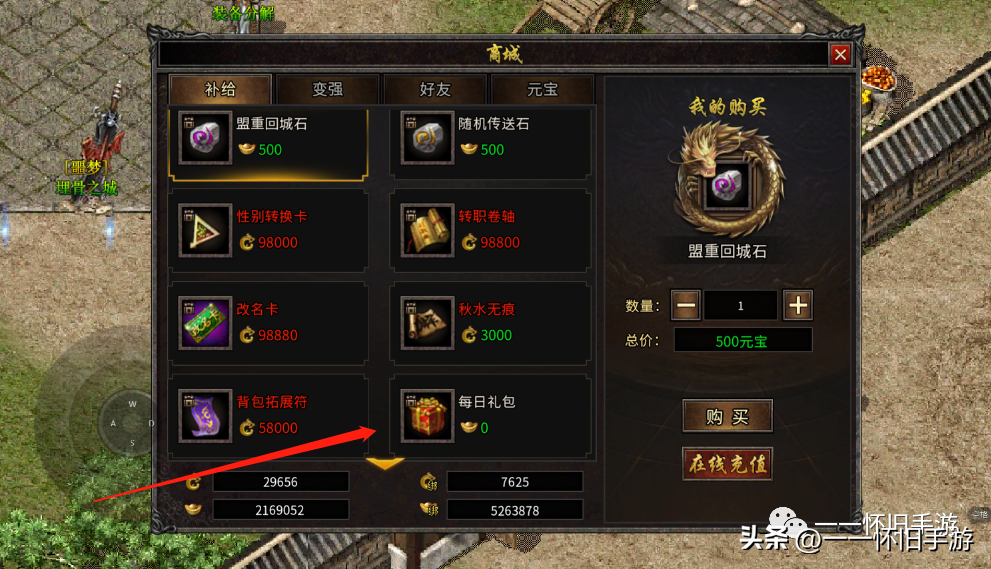Increase quantity with the plus button
The image size is (991, 569).
(x=798, y=305)
